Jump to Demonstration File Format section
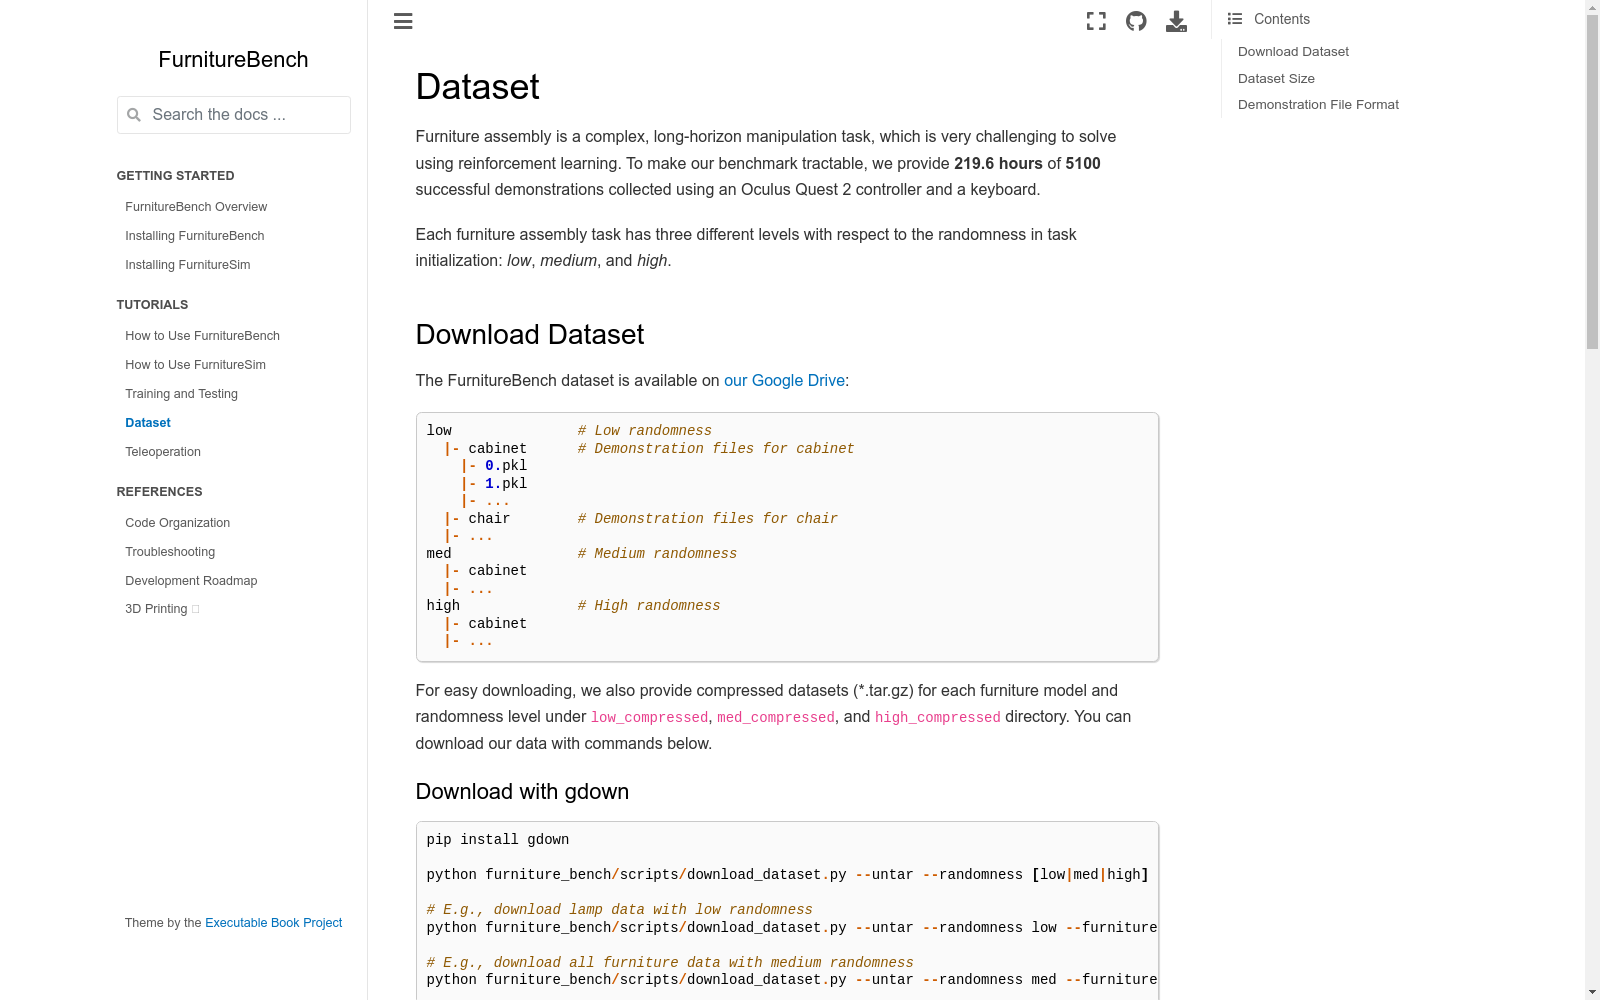Viewport: 1600px width, 1000px height. point(1318,105)
